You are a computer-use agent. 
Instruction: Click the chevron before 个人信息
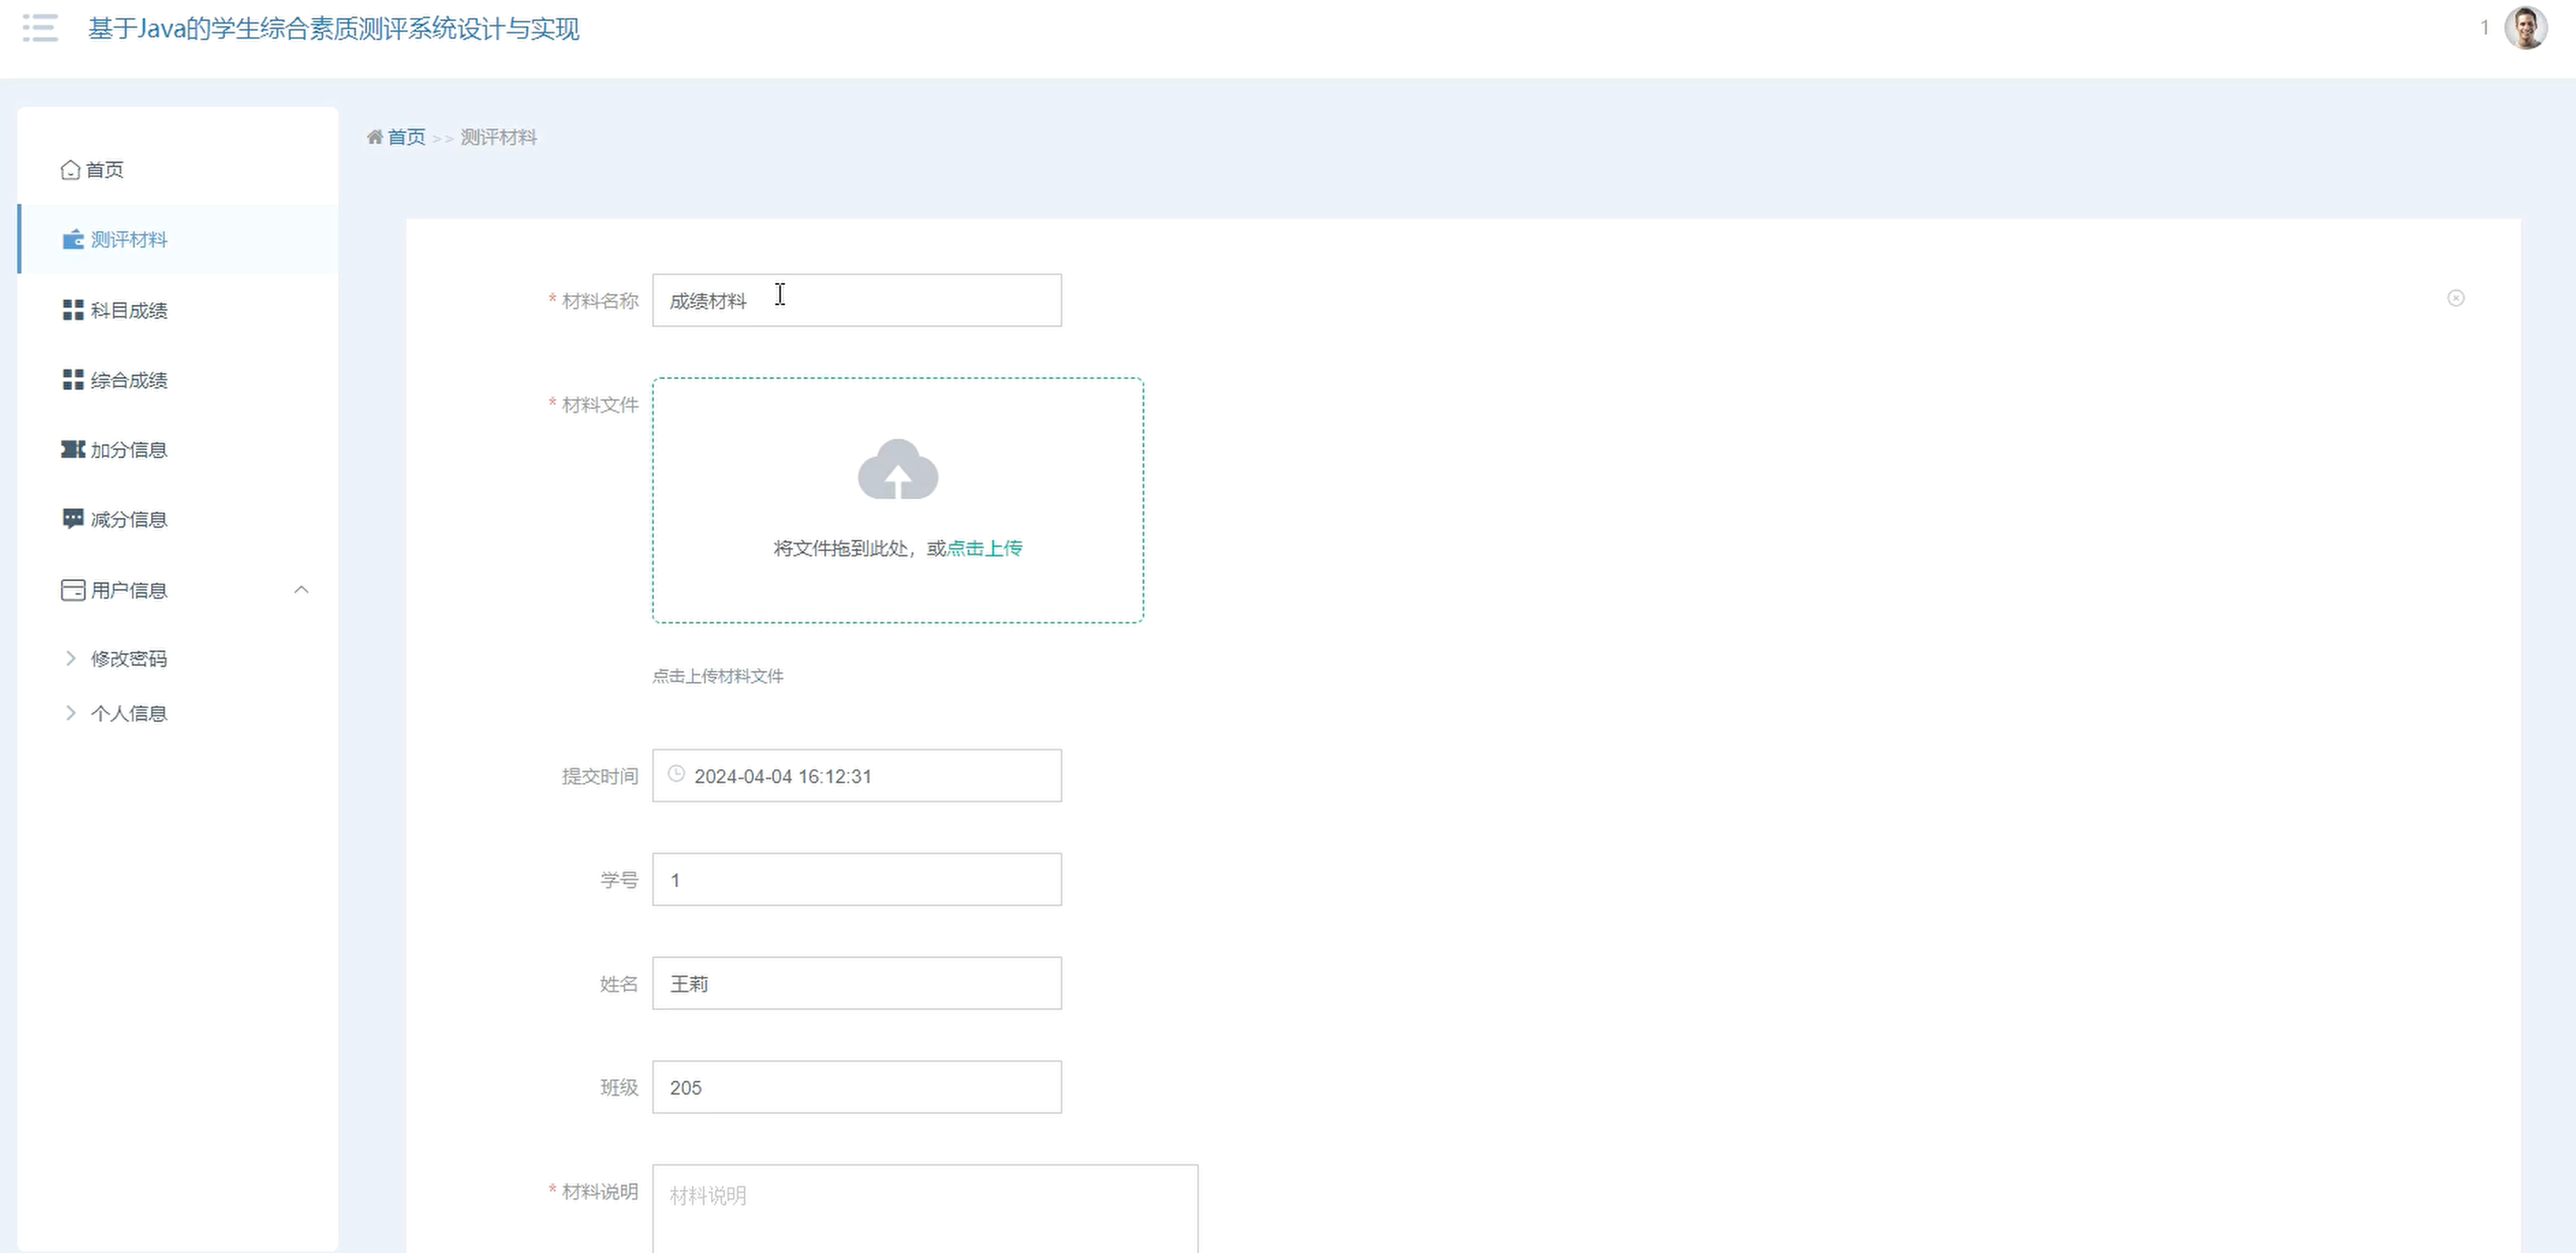70,713
